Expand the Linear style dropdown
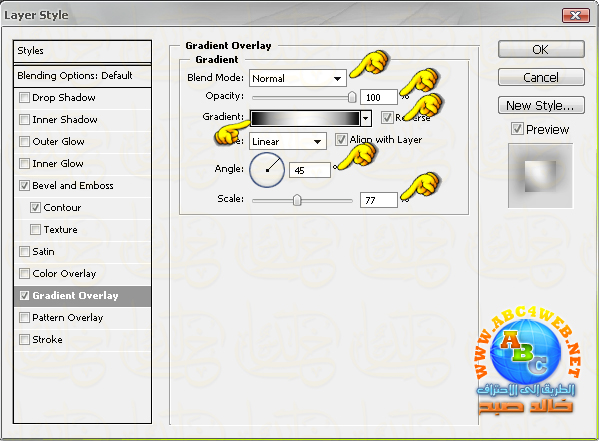The width and height of the screenshot is (599, 441). point(288,141)
